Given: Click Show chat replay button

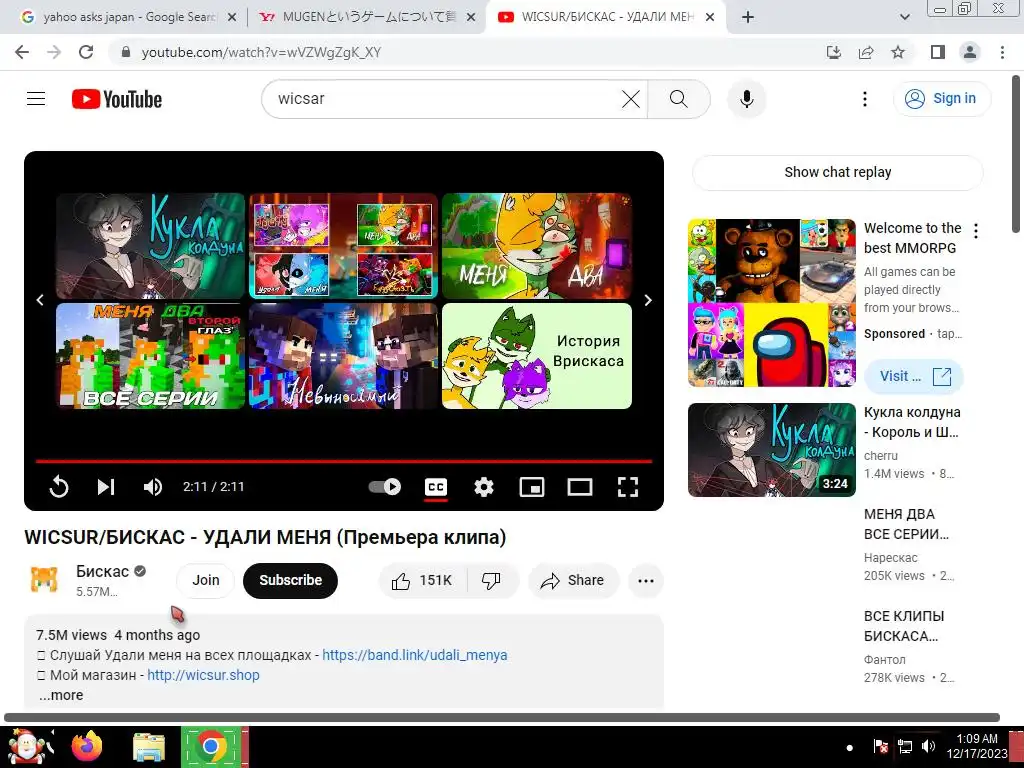Looking at the screenshot, I should coord(837,172).
